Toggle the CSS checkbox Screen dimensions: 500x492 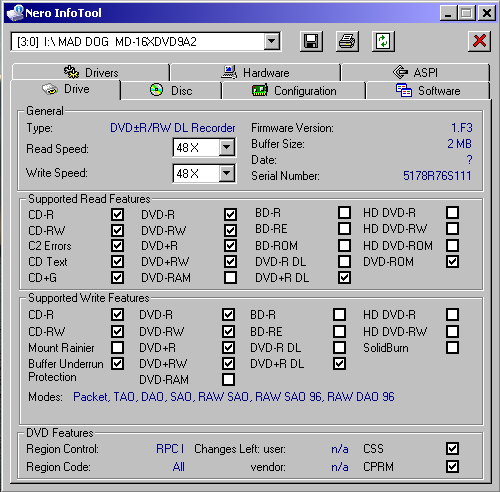(x=452, y=449)
